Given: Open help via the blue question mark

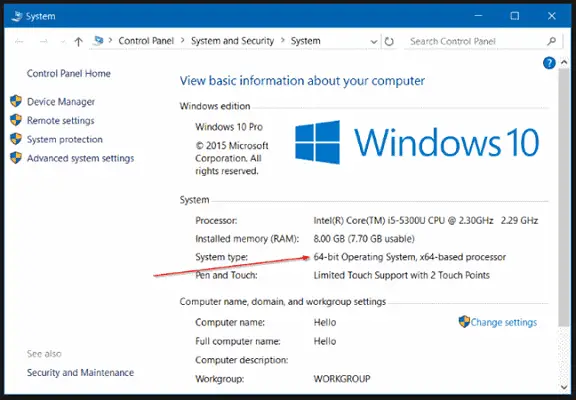Looking at the screenshot, I should pyautogui.click(x=549, y=63).
